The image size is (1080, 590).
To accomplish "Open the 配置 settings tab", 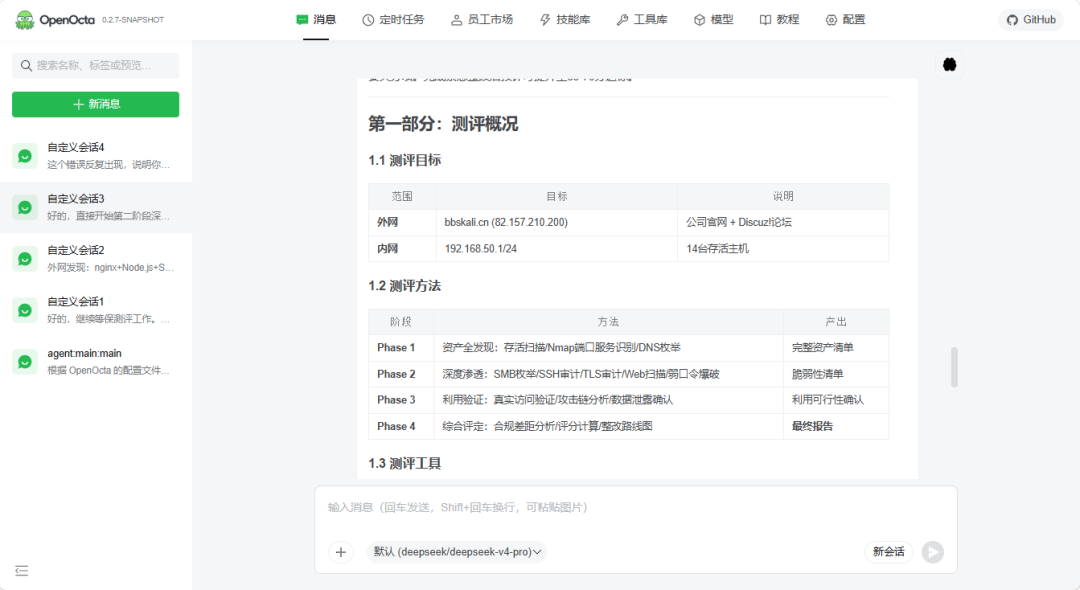I will 845,20.
